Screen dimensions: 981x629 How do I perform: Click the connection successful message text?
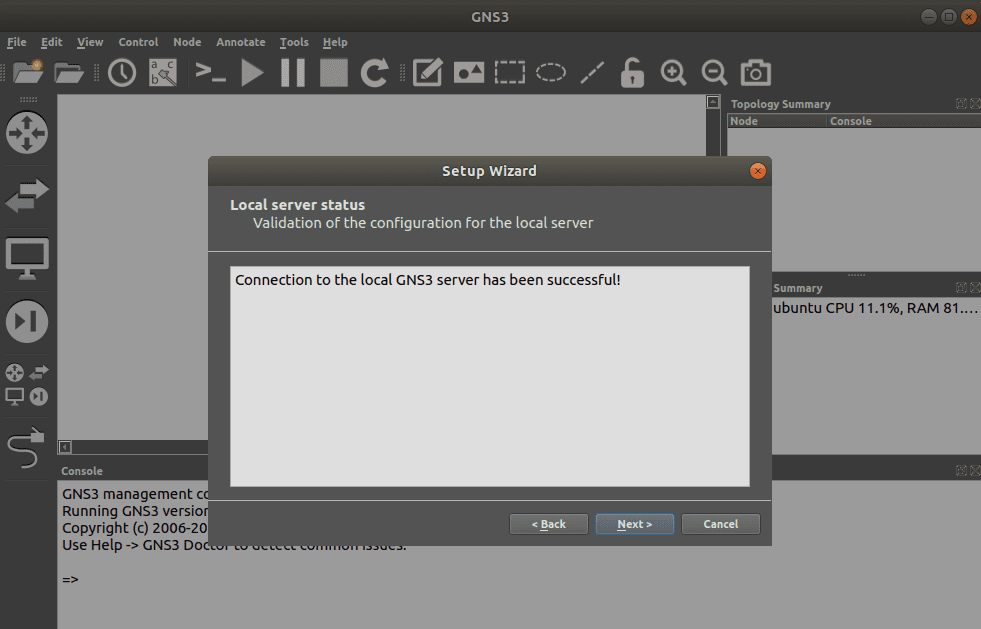coord(428,280)
